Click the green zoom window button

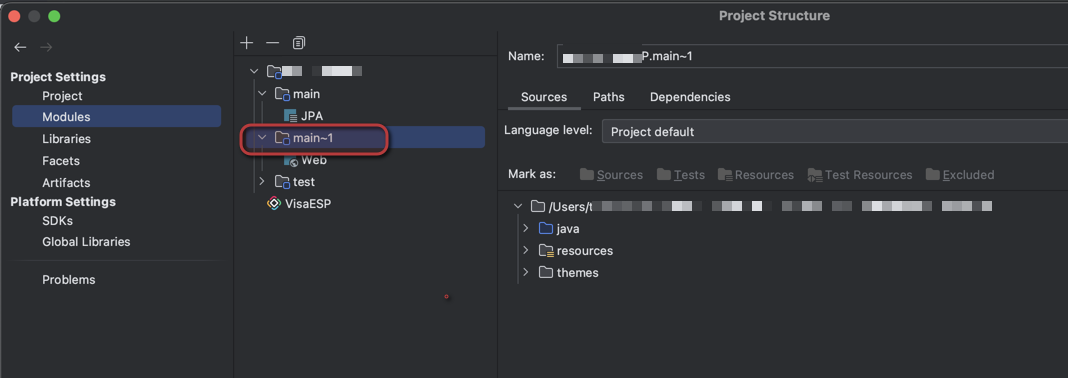(54, 16)
